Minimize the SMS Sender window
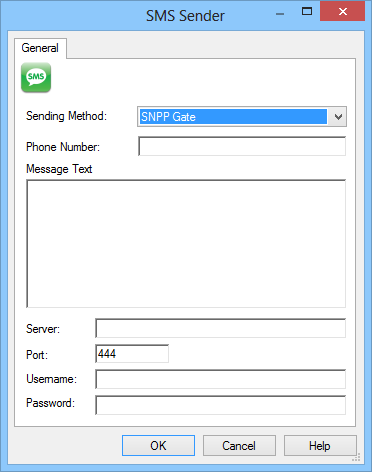This screenshot has height=472, width=372. click(280, 14)
